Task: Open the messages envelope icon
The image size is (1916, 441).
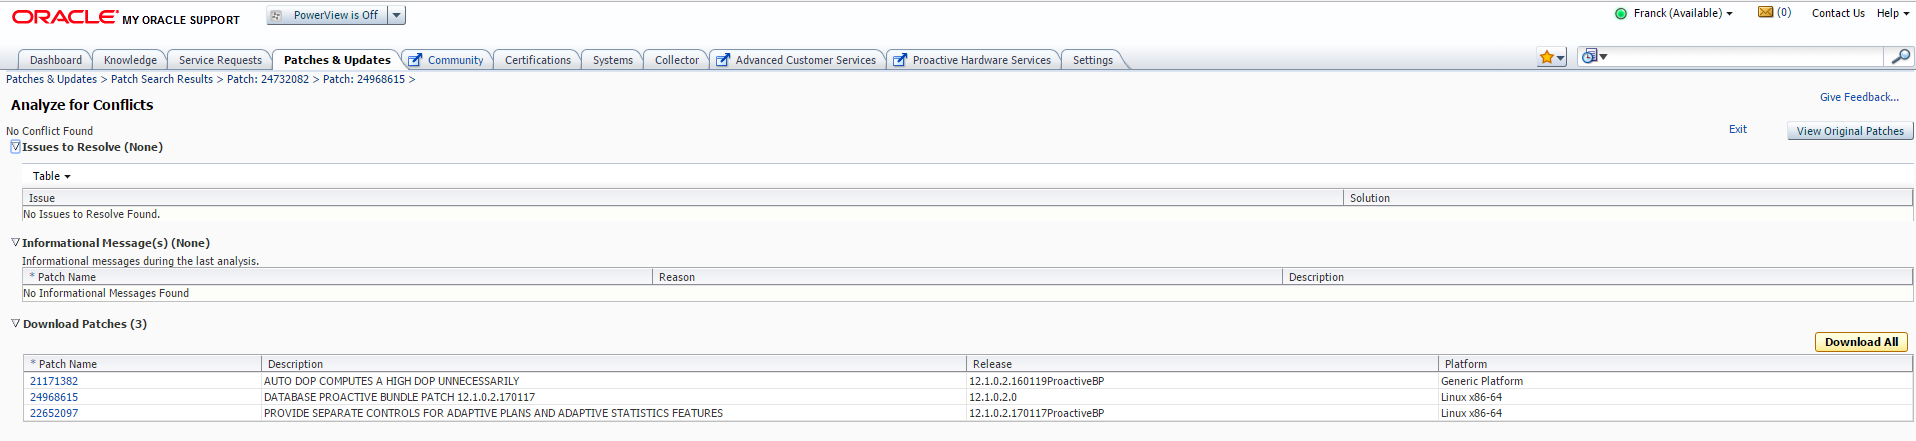Action: point(1765,12)
